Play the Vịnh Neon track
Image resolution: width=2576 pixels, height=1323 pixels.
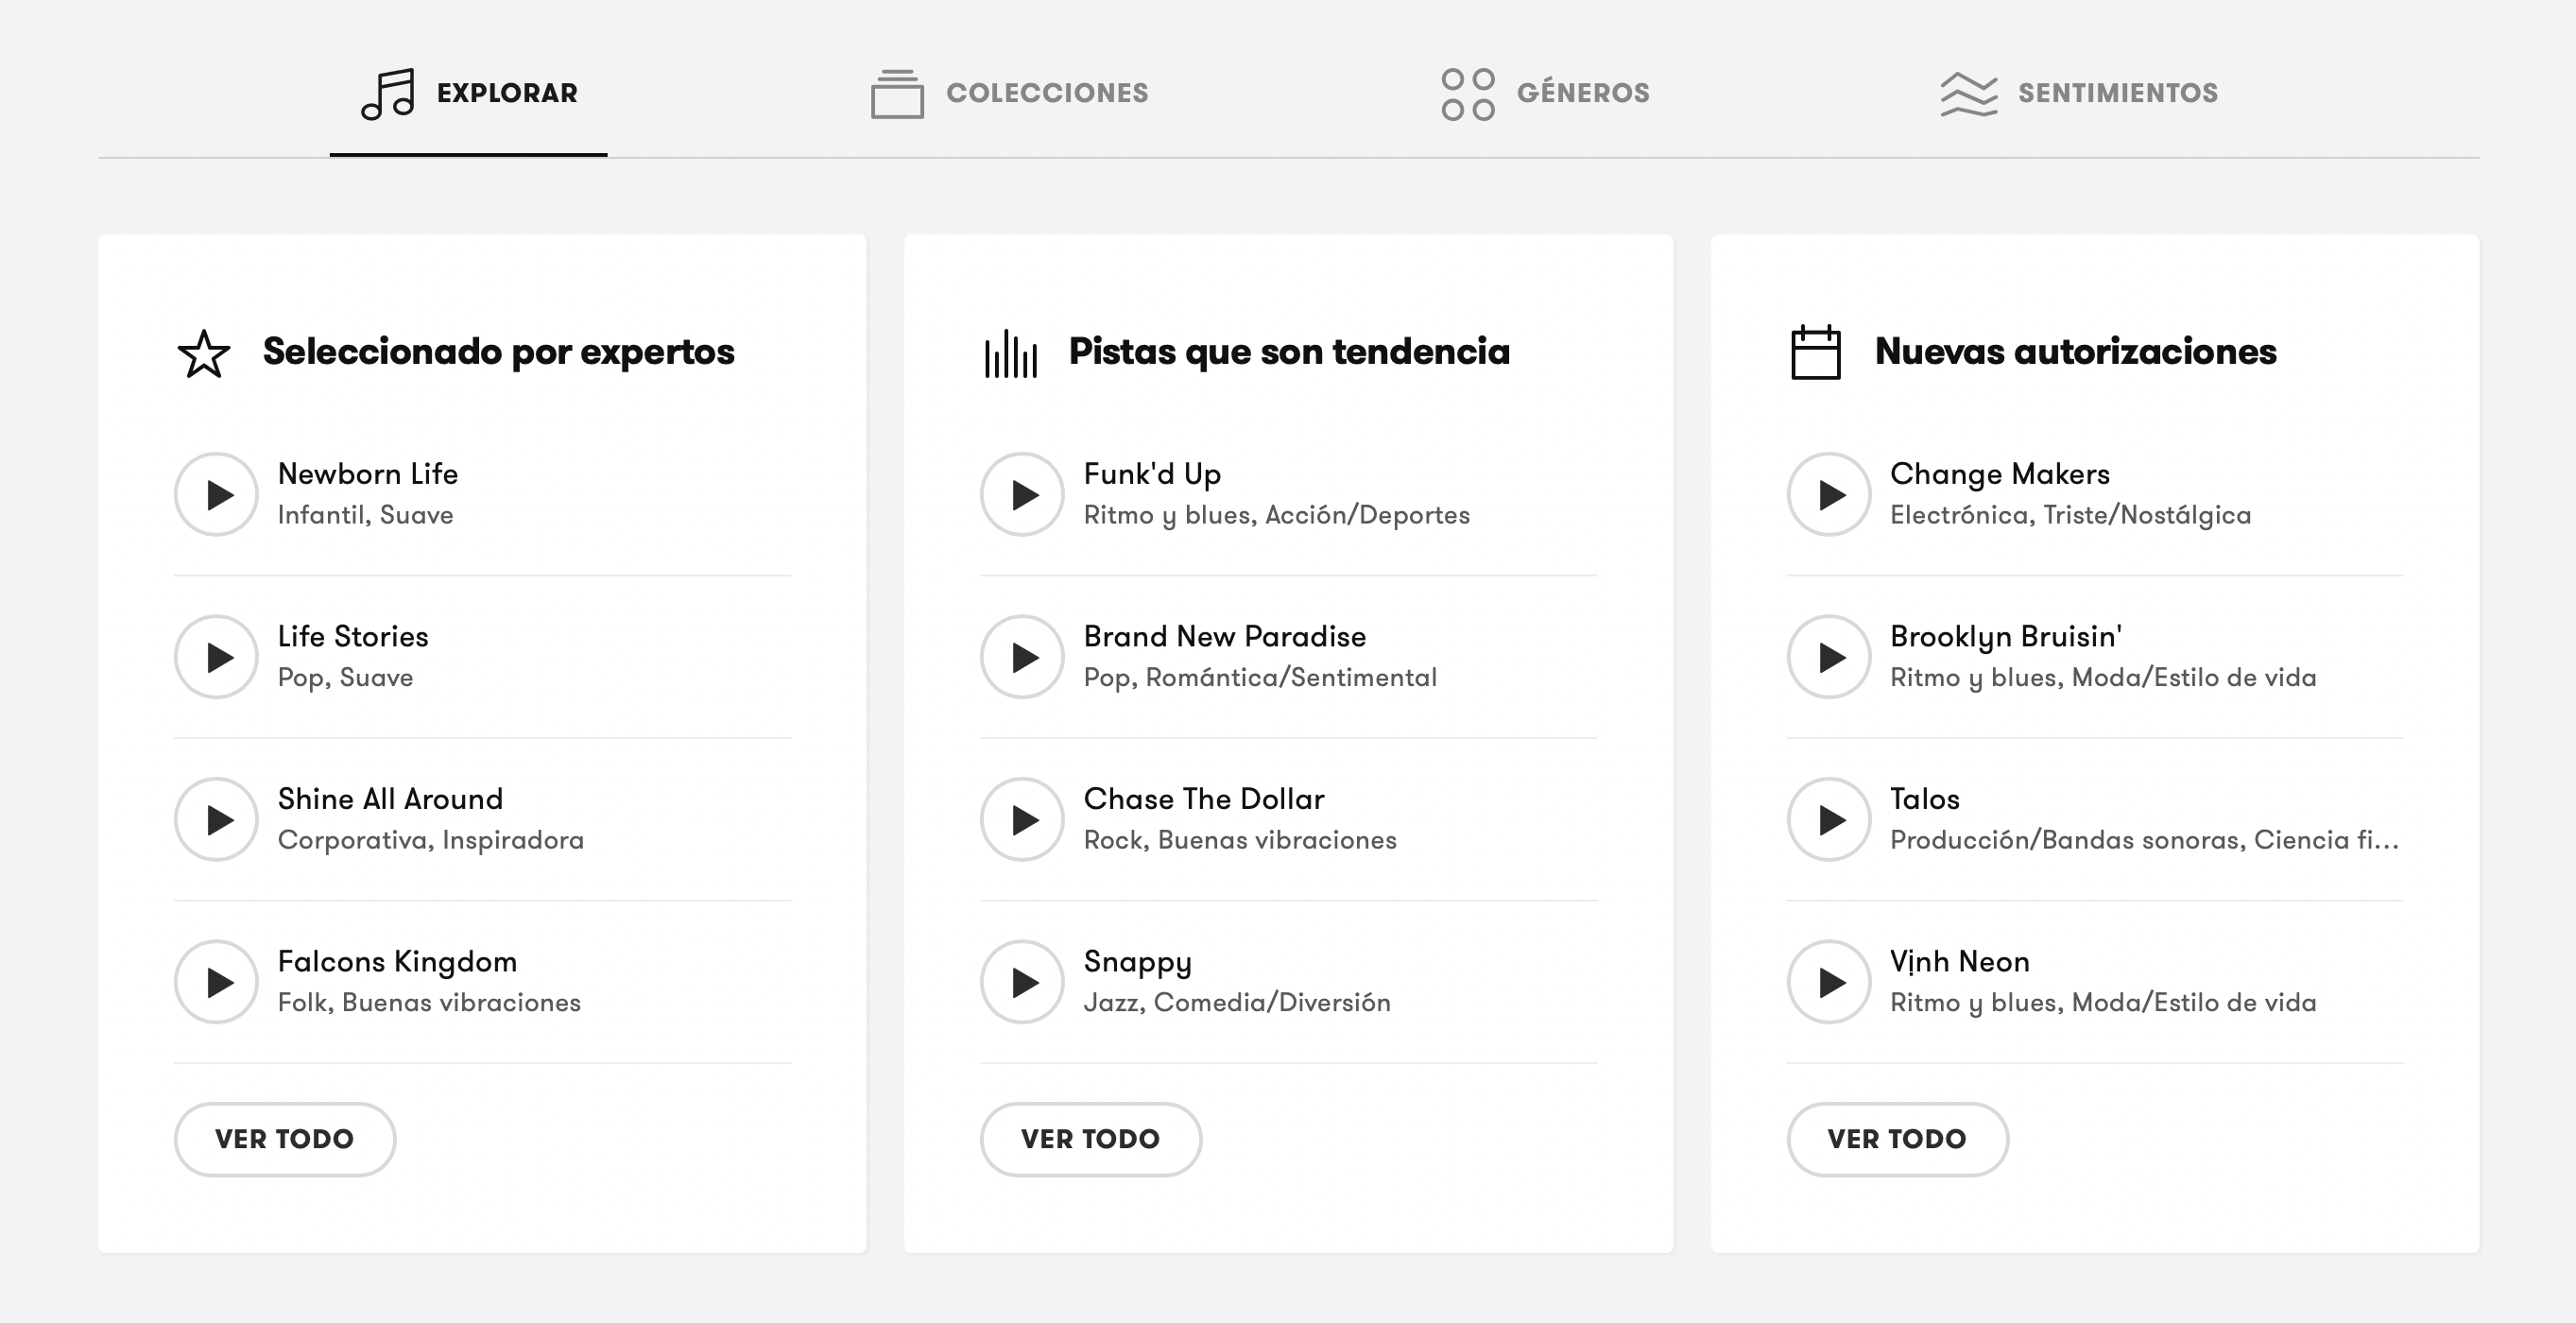(x=1830, y=982)
